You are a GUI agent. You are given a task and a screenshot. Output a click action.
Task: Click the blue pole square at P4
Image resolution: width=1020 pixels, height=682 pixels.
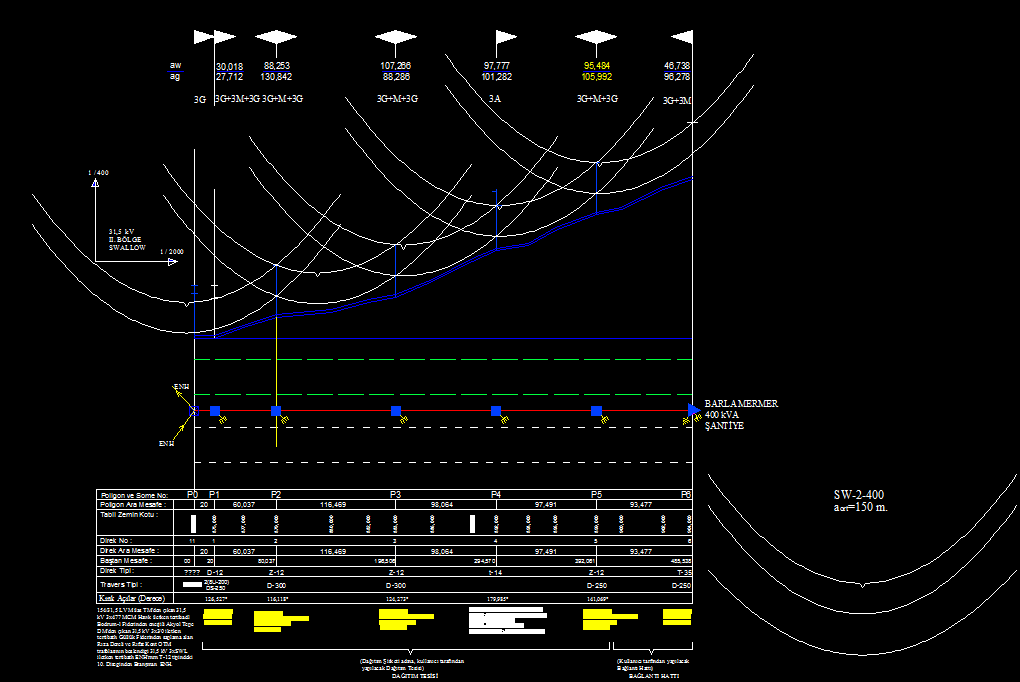[x=496, y=411]
